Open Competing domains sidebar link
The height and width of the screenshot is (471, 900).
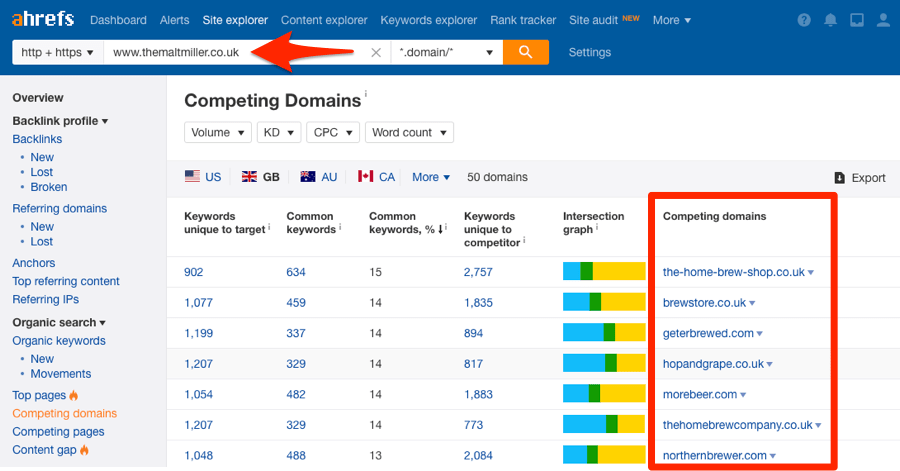(x=65, y=413)
